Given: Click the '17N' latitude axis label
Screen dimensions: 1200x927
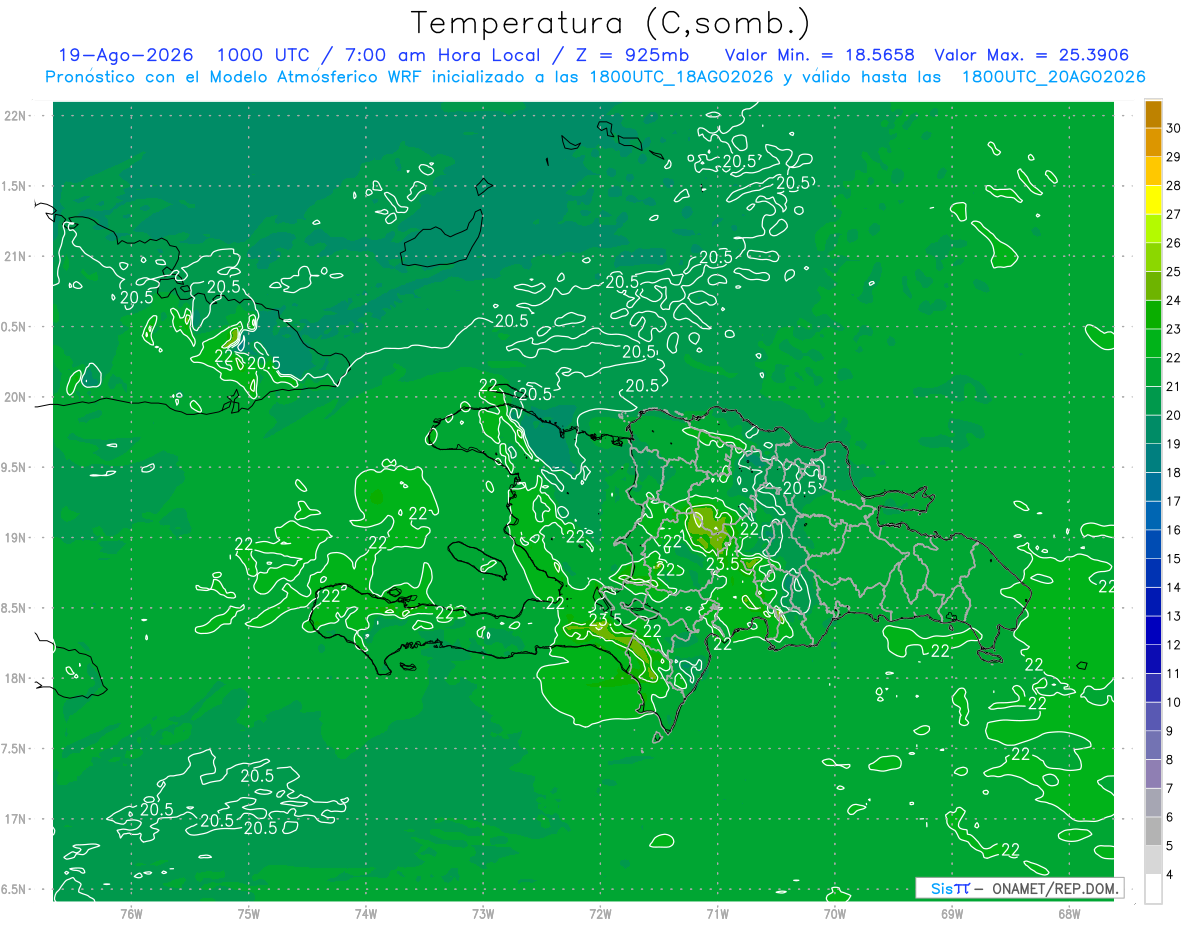Looking at the screenshot, I should point(14,819).
